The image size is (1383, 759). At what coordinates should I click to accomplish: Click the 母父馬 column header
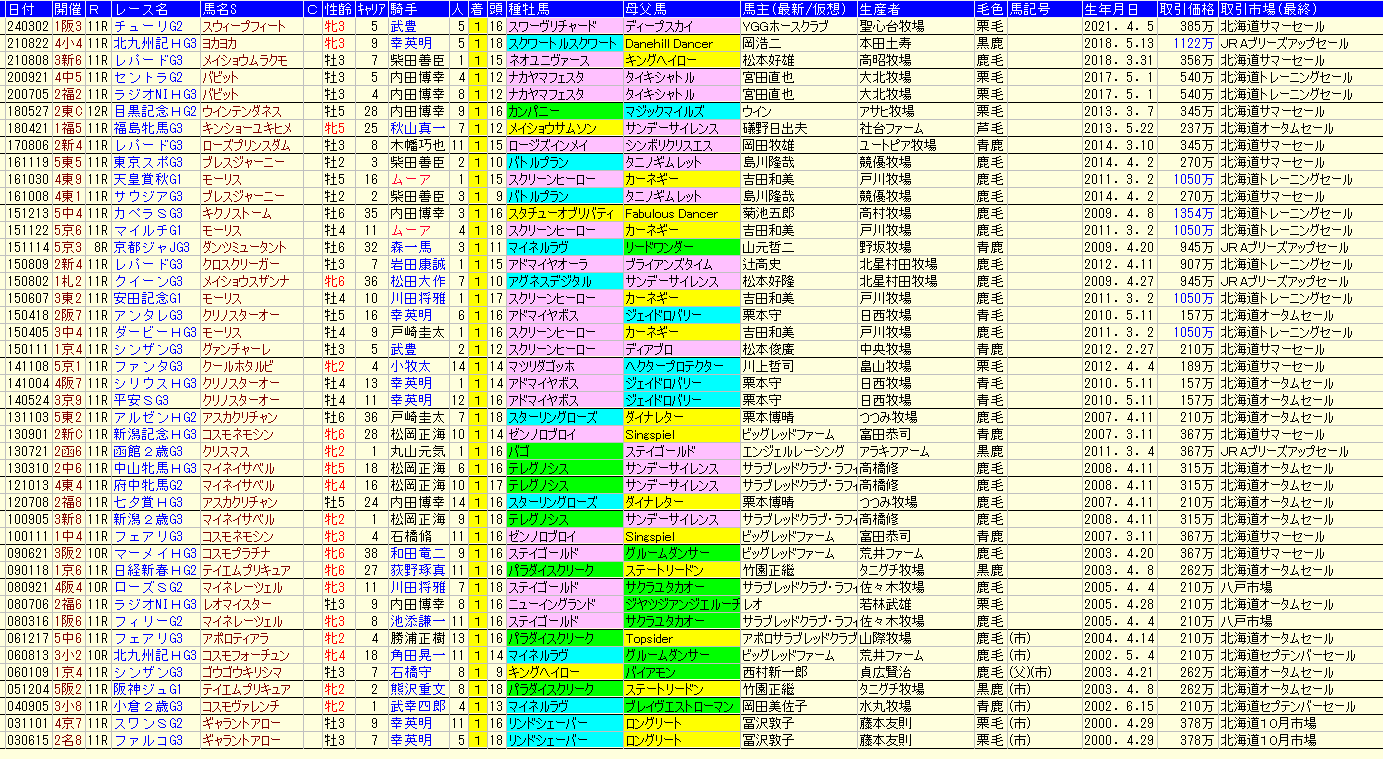[x=645, y=10]
